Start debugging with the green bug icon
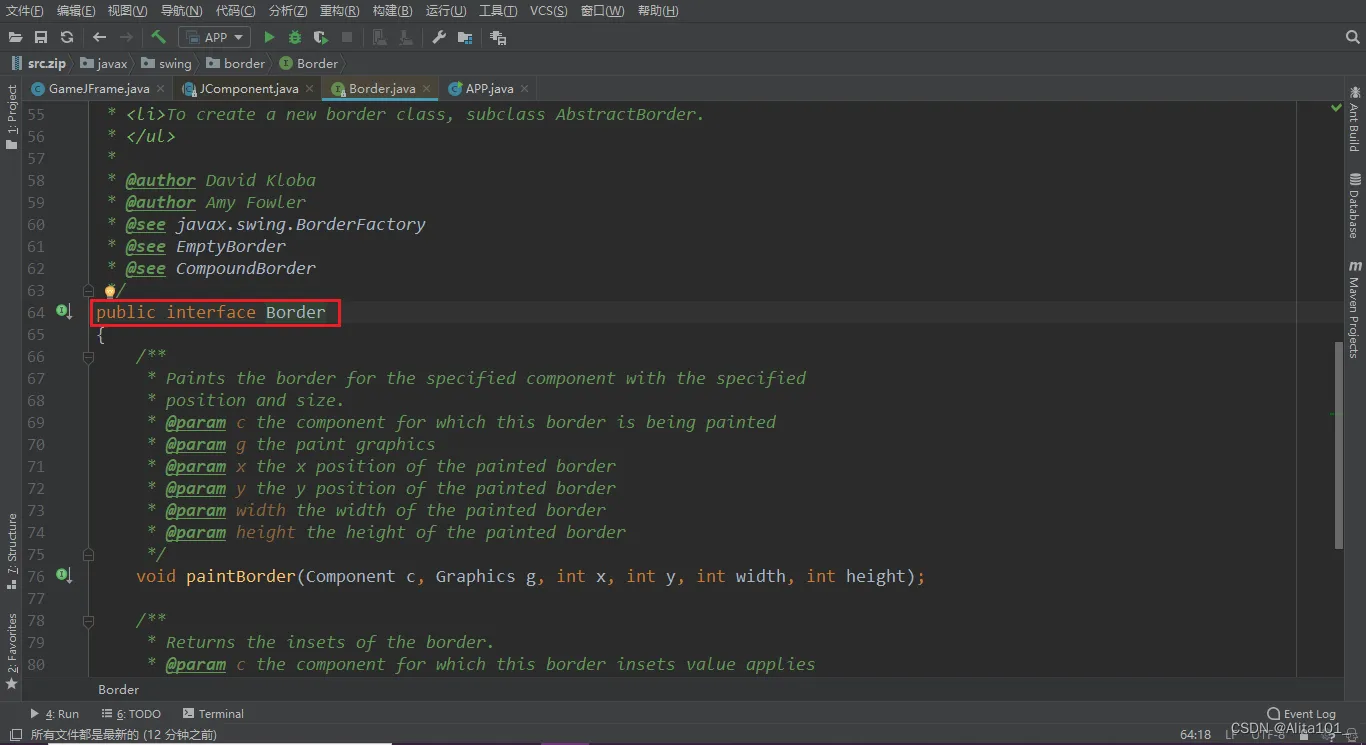 pyautogui.click(x=294, y=37)
